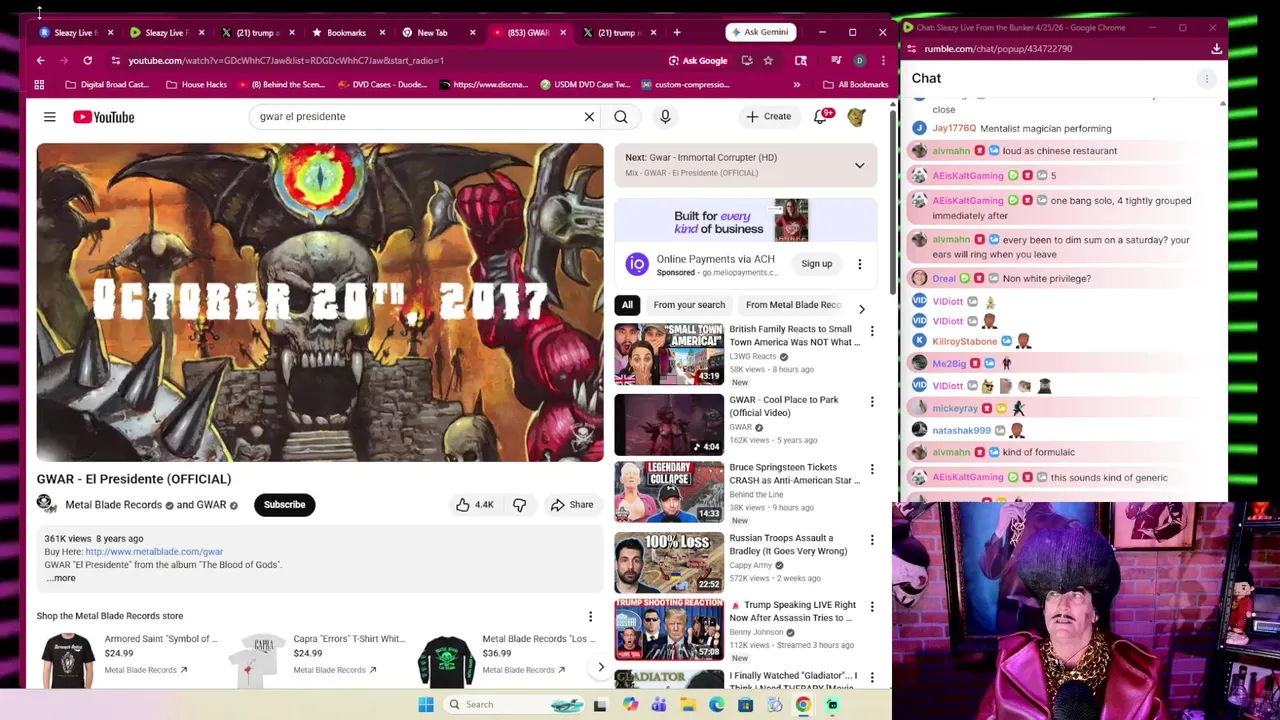The height and width of the screenshot is (720, 1280).
Task: Clear the search box text
Action: pyautogui.click(x=589, y=117)
